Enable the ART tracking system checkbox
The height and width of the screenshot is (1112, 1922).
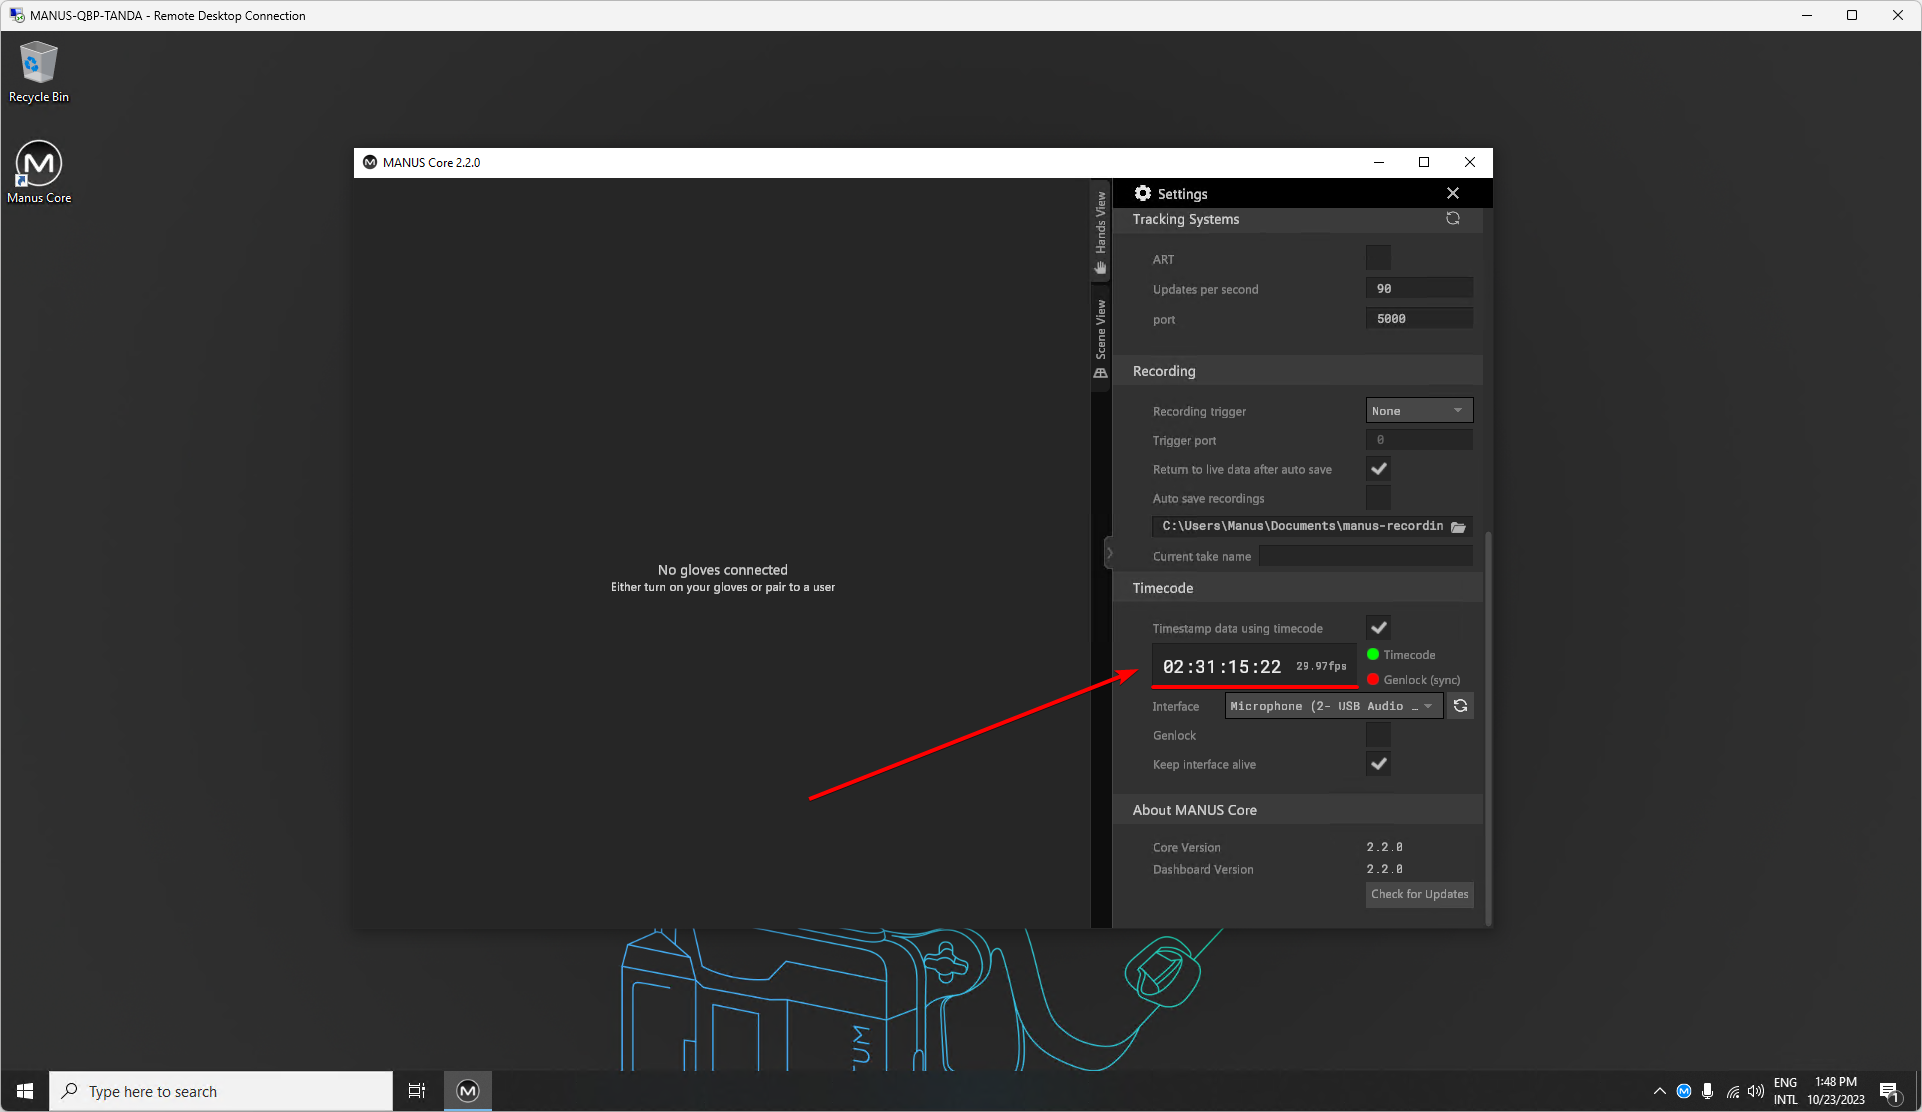pyautogui.click(x=1378, y=258)
